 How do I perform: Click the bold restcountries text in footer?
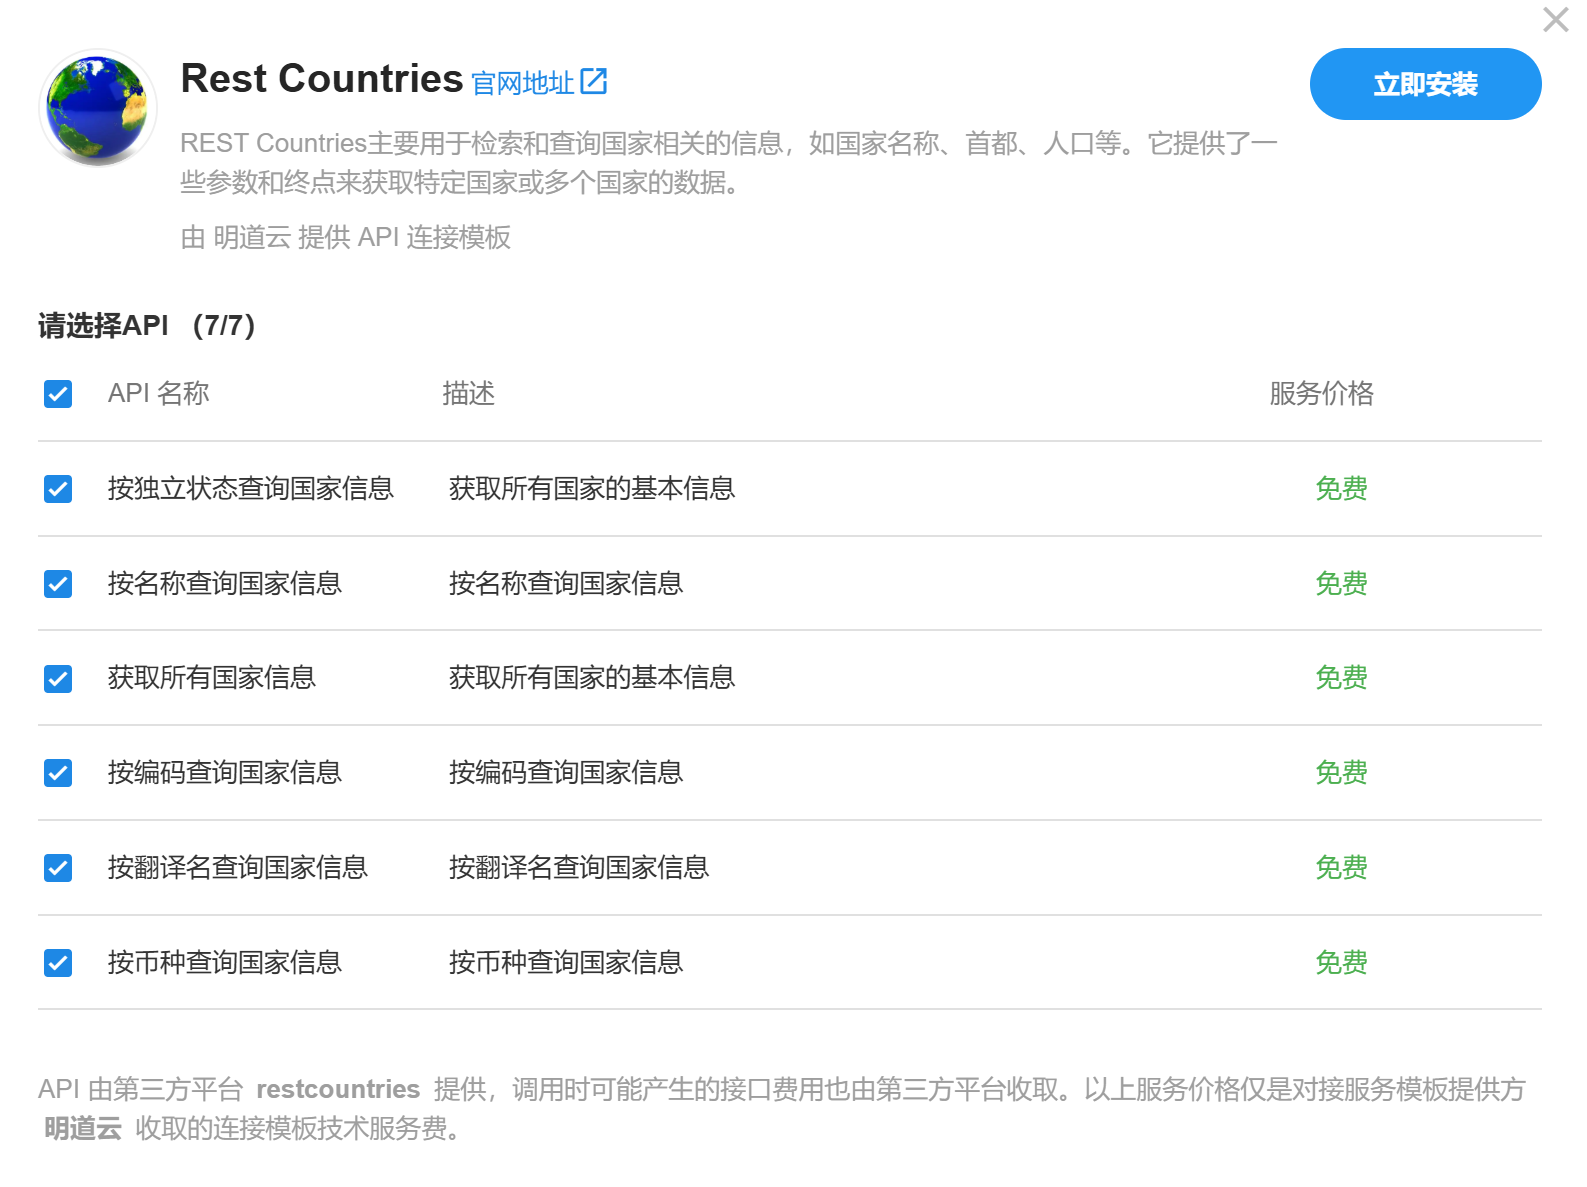coord(338,1089)
